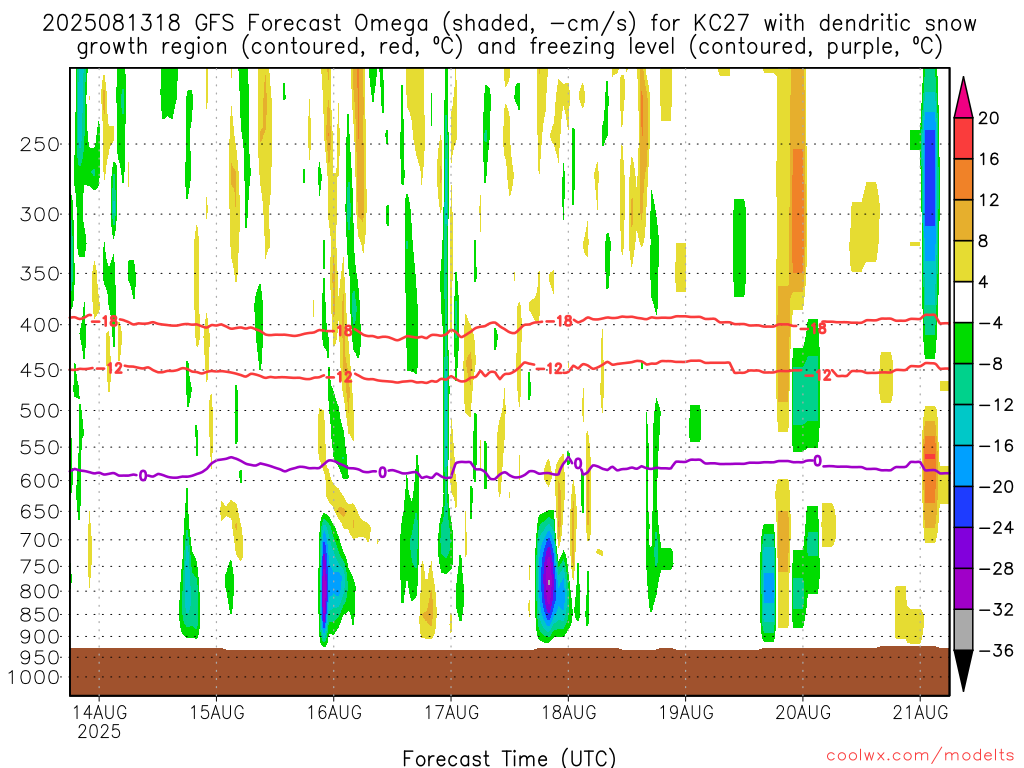This screenshot has width=1024, height=768.
Task: Click the black downward arrow below the colorbar
Action: (x=963, y=671)
